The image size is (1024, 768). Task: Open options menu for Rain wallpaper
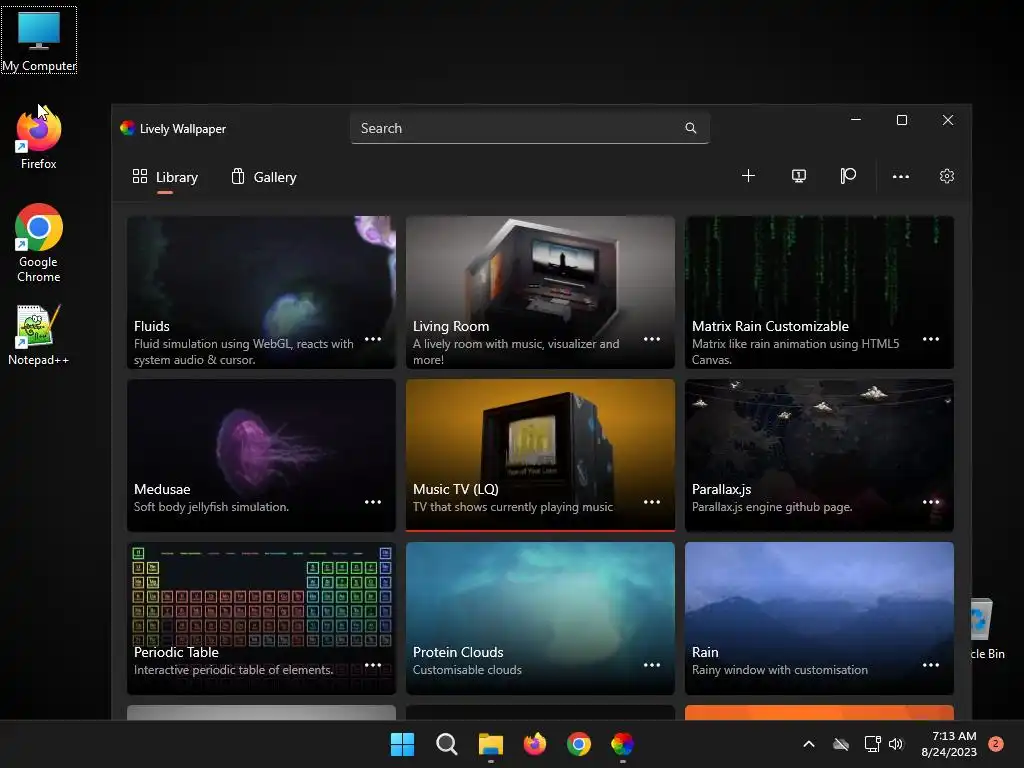[931, 665]
